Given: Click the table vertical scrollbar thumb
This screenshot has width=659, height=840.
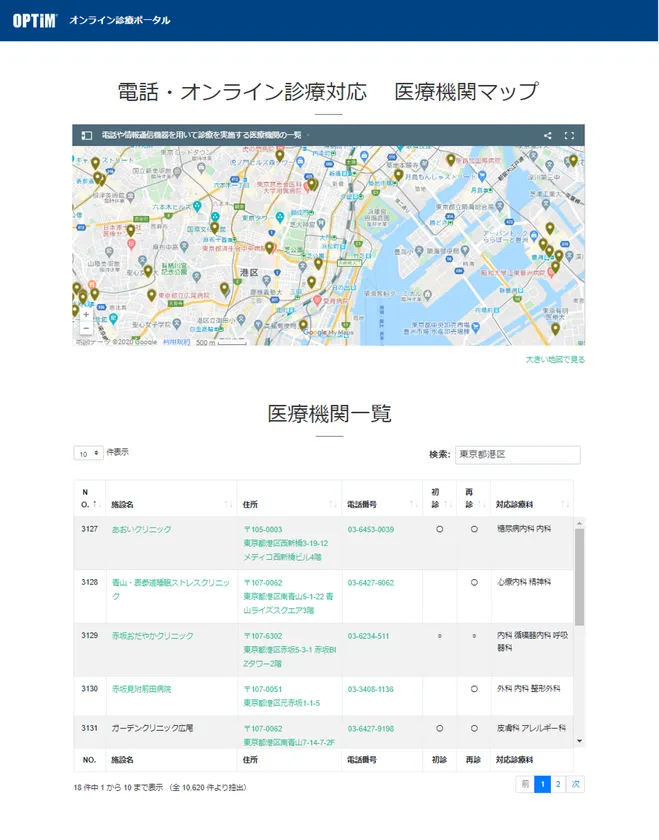Looking at the screenshot, I should [x=579, y=577].
